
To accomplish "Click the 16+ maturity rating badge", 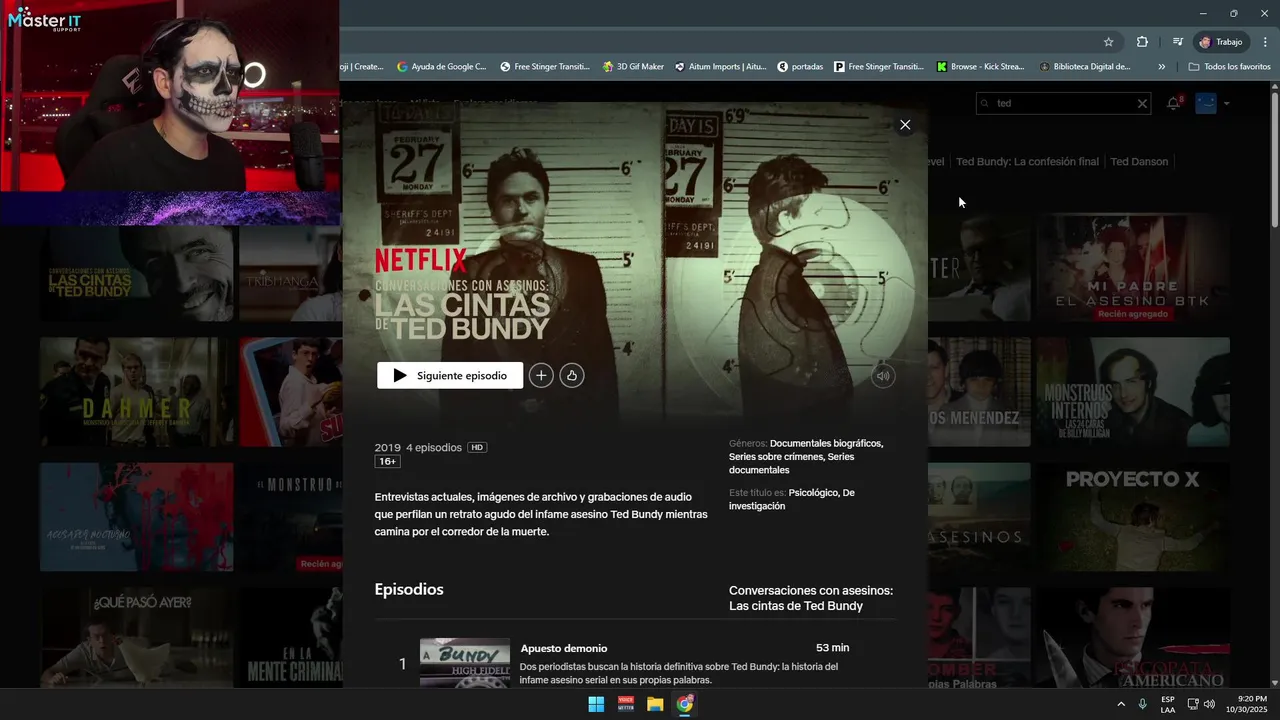I will pyautogui.click(x=387, y=462).
